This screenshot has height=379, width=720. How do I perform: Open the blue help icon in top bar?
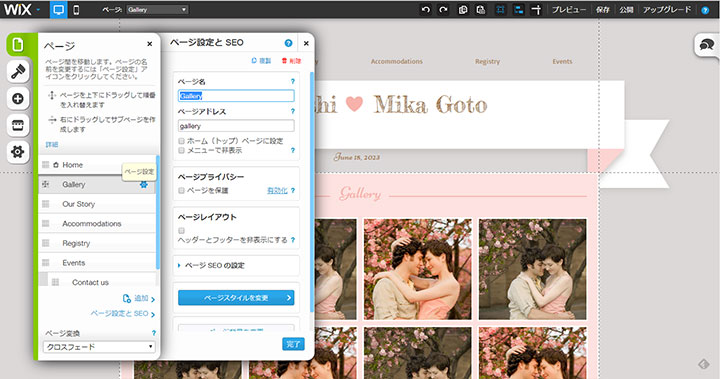(x=705, y=10)
